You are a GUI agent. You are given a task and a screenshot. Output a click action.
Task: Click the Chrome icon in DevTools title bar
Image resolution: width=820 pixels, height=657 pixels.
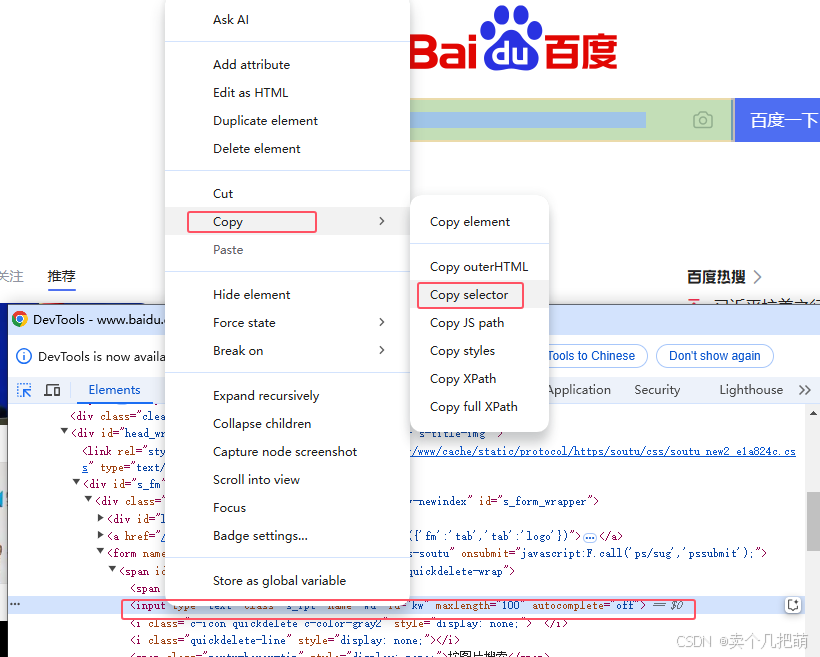point(20,319)
